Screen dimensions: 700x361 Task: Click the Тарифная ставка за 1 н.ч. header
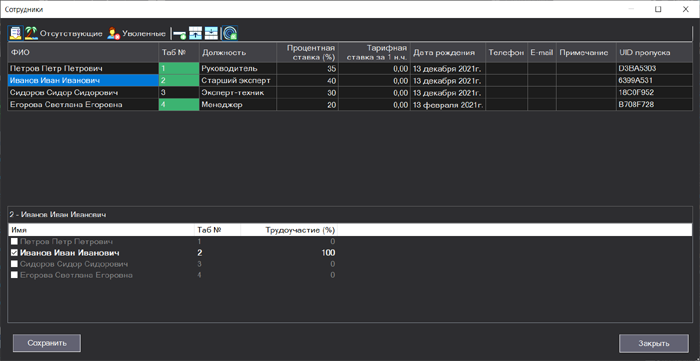click(x=374, y=53)
